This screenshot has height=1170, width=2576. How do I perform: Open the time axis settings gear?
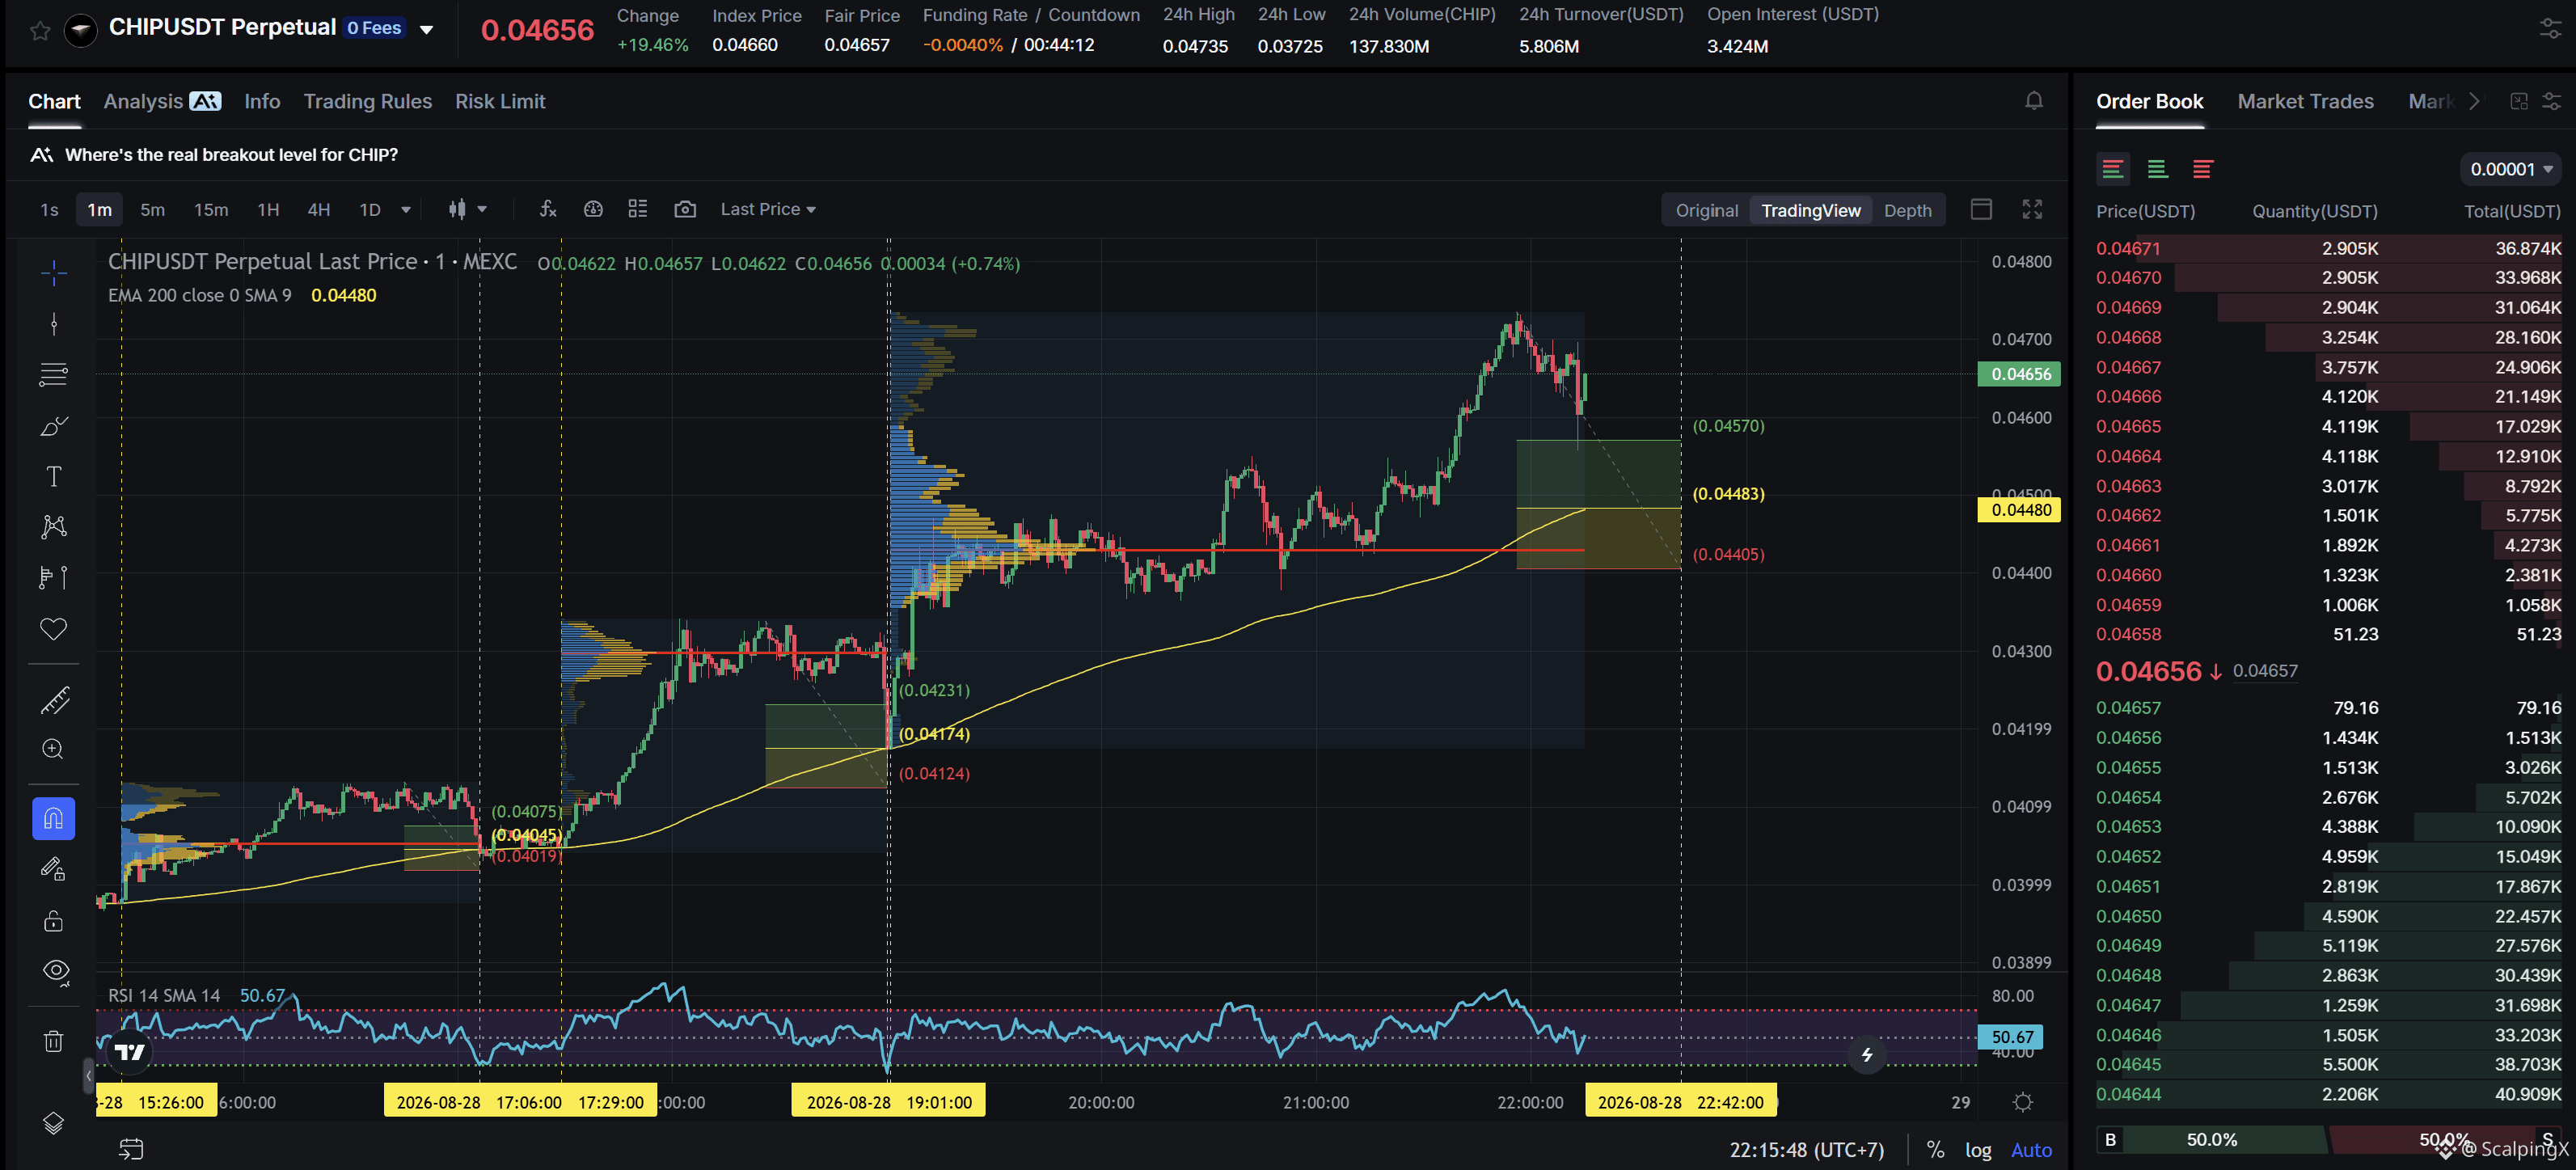click(2023, 1102)
